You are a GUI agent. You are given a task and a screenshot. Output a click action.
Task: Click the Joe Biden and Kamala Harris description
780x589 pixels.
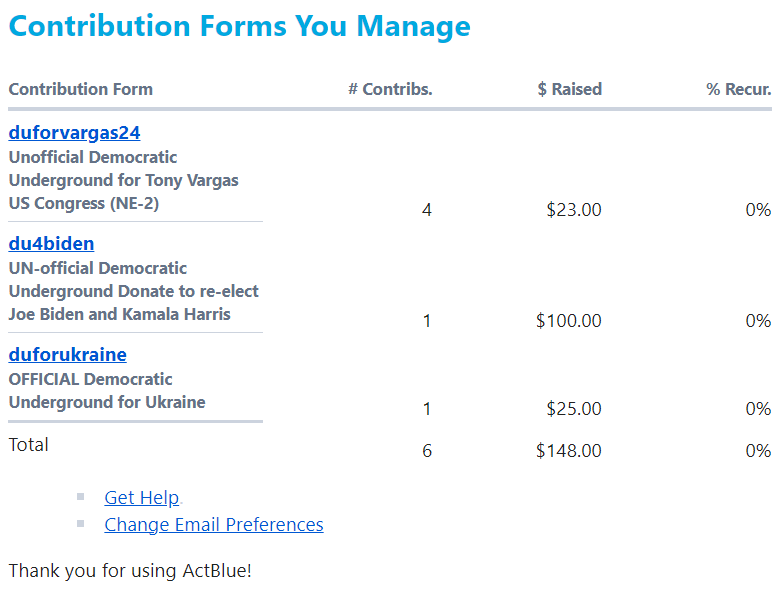(x=120, y=314)
